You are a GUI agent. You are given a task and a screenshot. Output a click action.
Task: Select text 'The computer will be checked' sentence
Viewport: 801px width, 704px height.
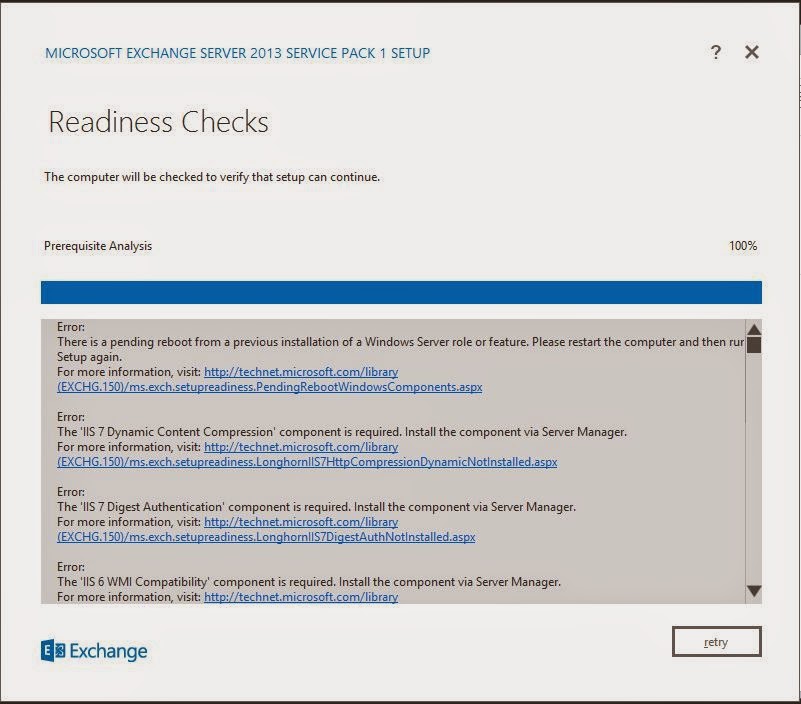pyautogui.click(x=212, y=177)
